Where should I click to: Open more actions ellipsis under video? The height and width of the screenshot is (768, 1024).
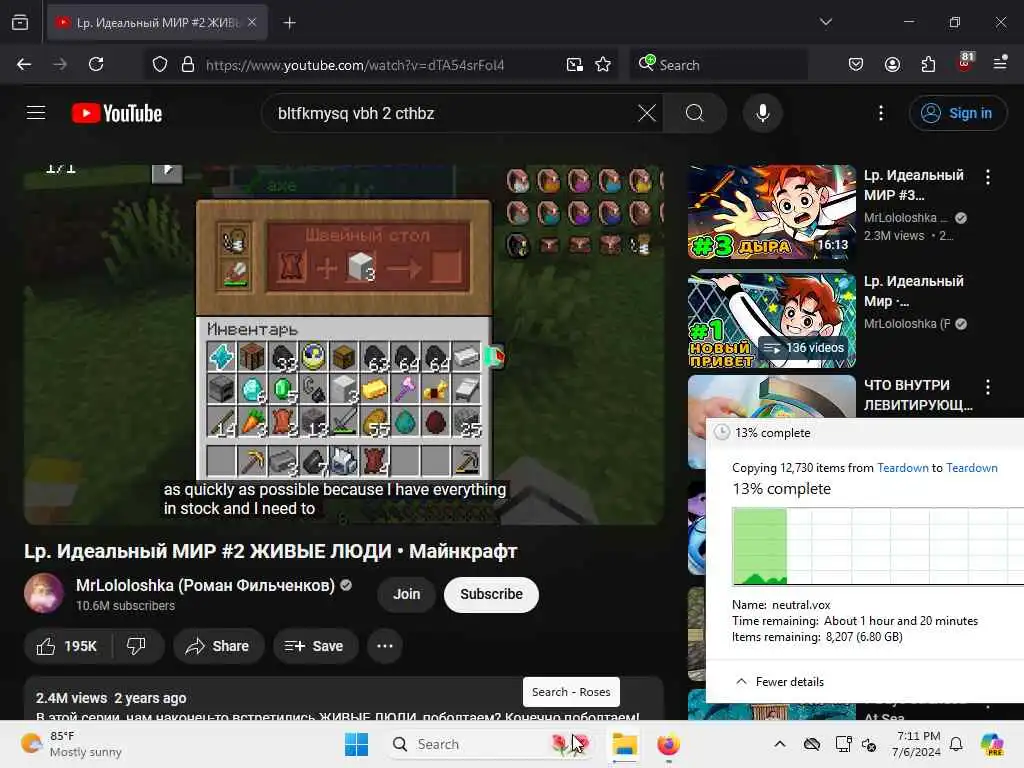pyautogui.click(x=385, y=646)
